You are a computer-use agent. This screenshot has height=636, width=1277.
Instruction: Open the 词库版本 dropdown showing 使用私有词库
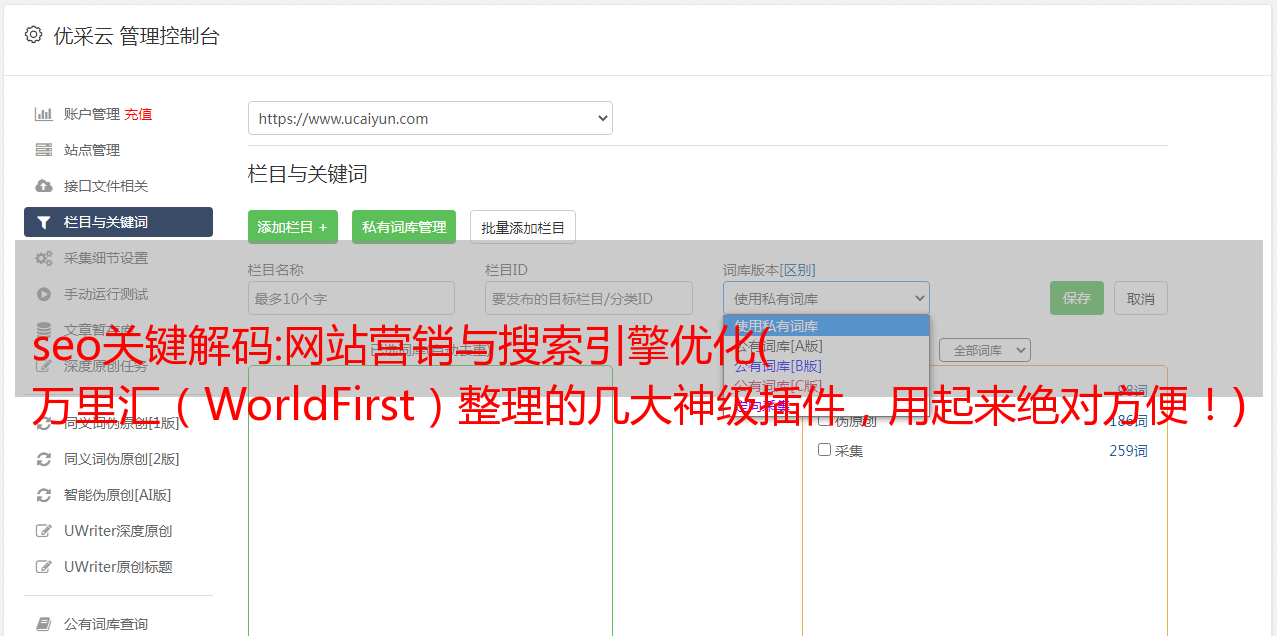coord(826,298)
